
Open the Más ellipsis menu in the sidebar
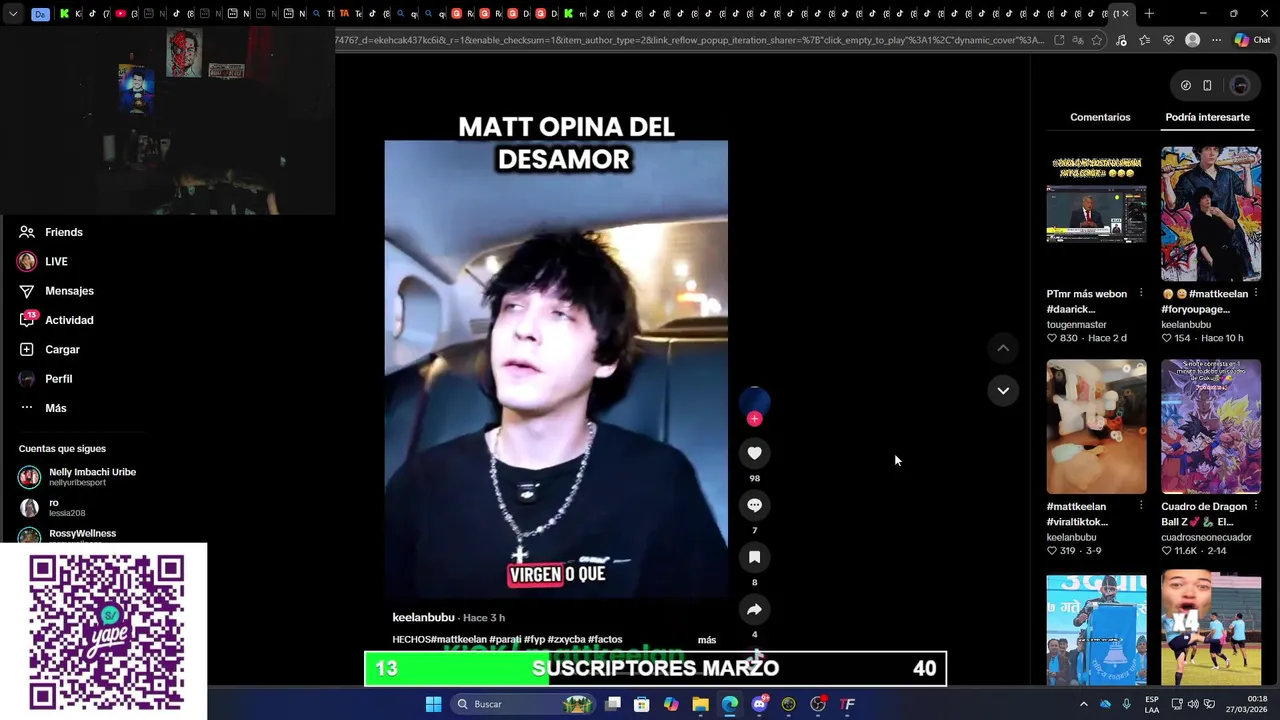pos(43,408)
